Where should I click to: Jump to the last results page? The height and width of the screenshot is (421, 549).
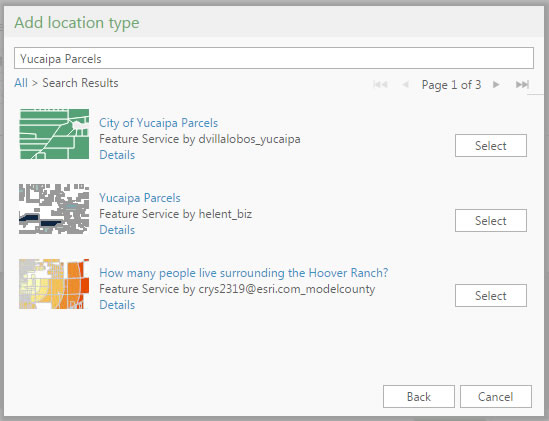(522, 84)
